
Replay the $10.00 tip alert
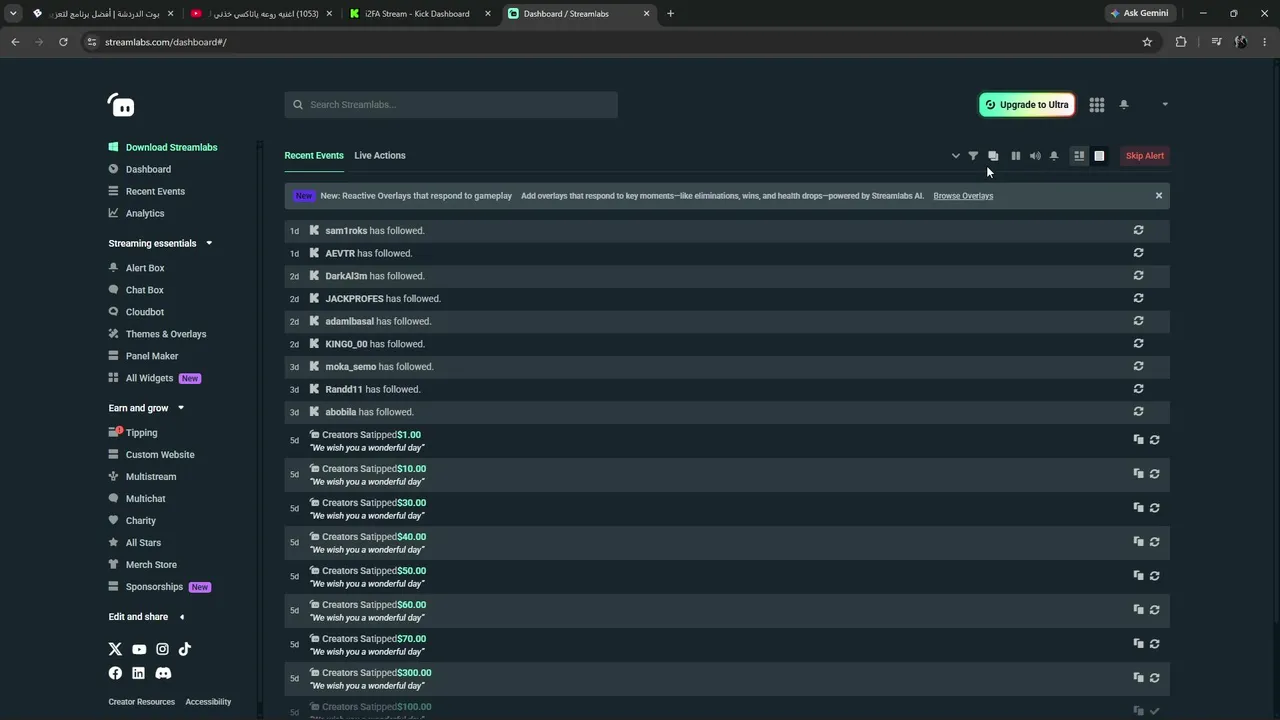1154,474
